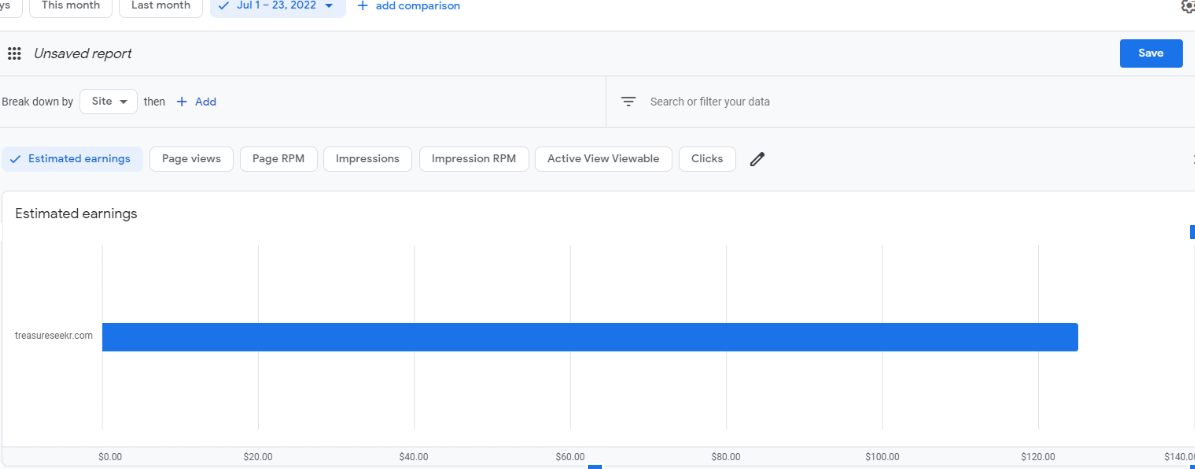
Task: Click the $0.00 axis label
Action: [x=110, y=457]
